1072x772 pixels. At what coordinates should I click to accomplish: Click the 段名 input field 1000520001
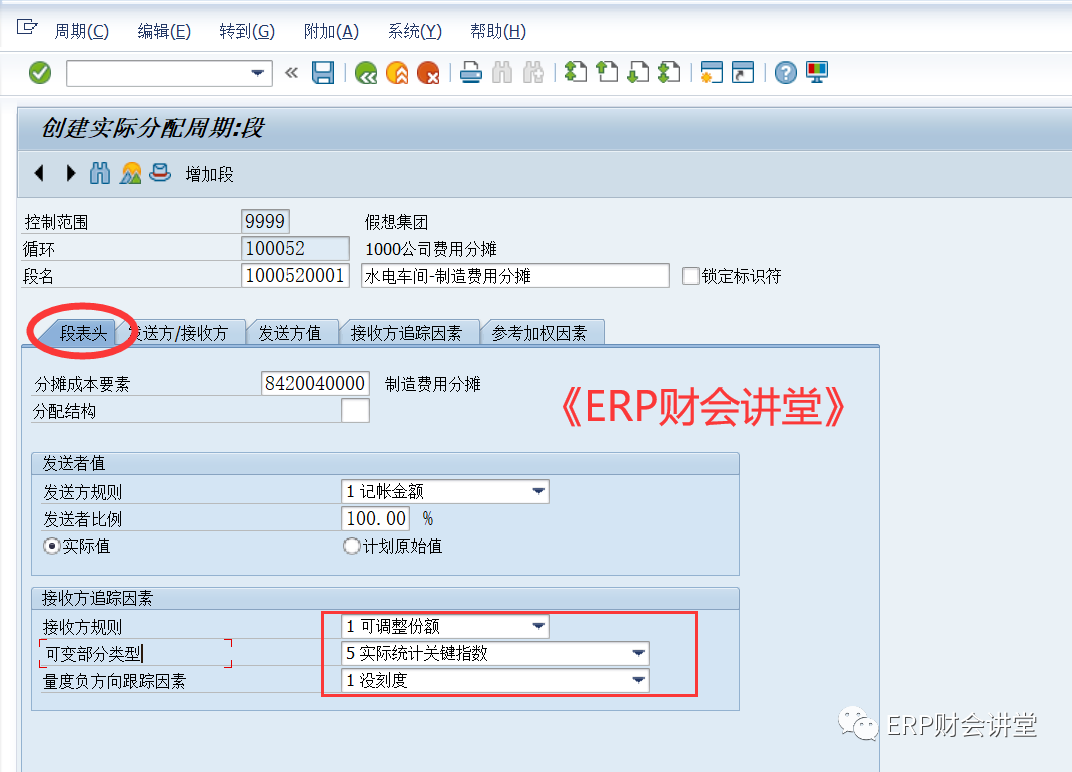pyautogui.click(x=295, y=276)
